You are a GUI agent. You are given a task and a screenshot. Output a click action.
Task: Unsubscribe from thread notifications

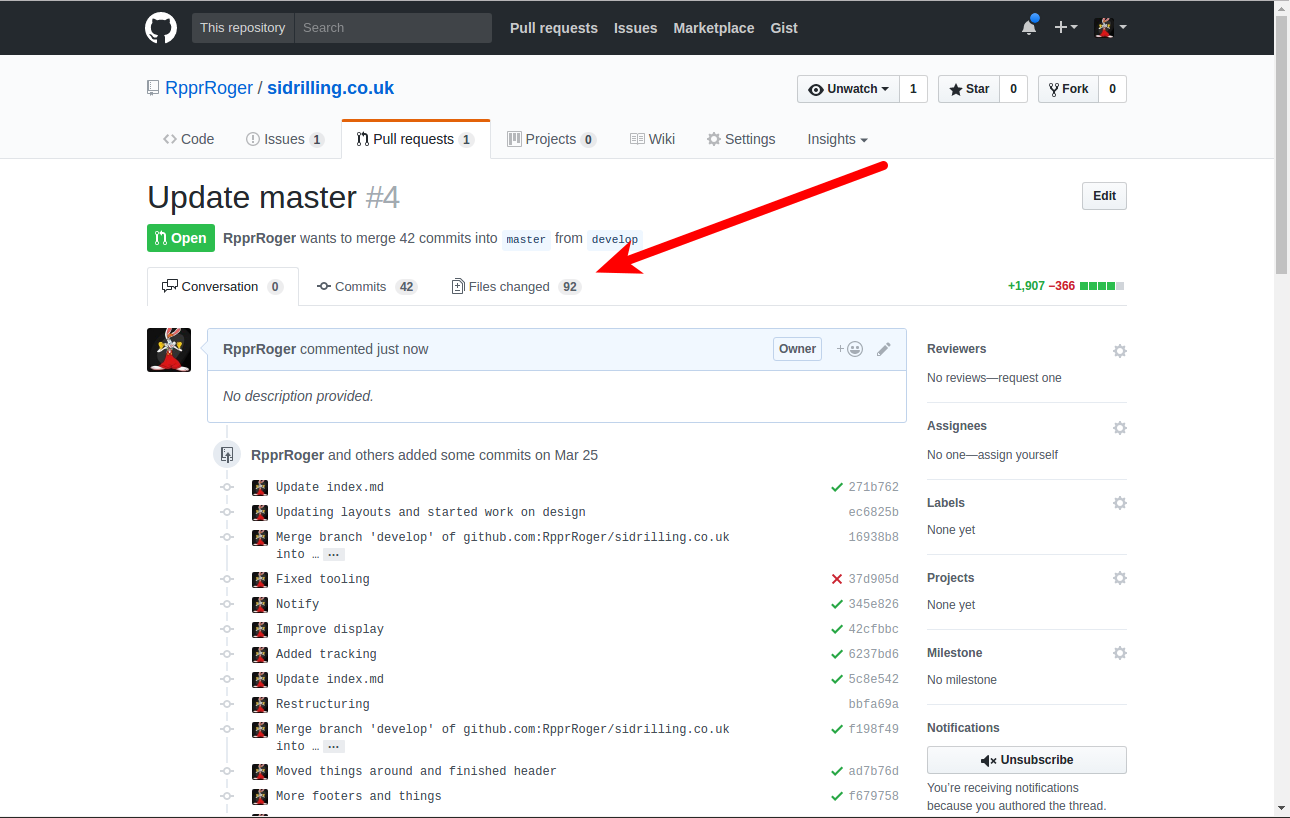coord(1027,760)
